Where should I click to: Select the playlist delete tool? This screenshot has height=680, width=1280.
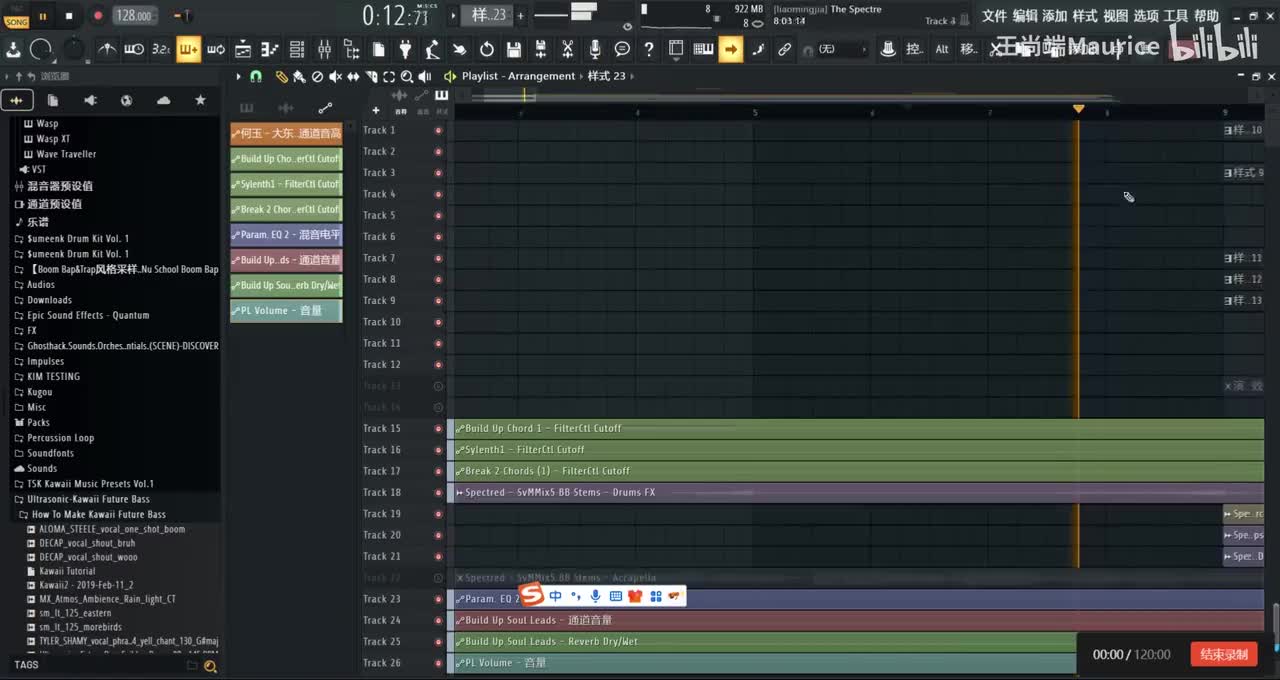(317, 76)
